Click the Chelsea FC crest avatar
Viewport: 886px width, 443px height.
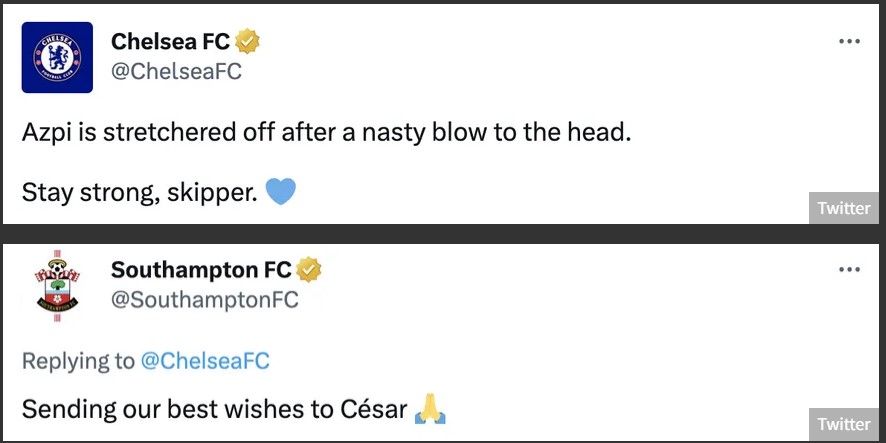[57, 57]
